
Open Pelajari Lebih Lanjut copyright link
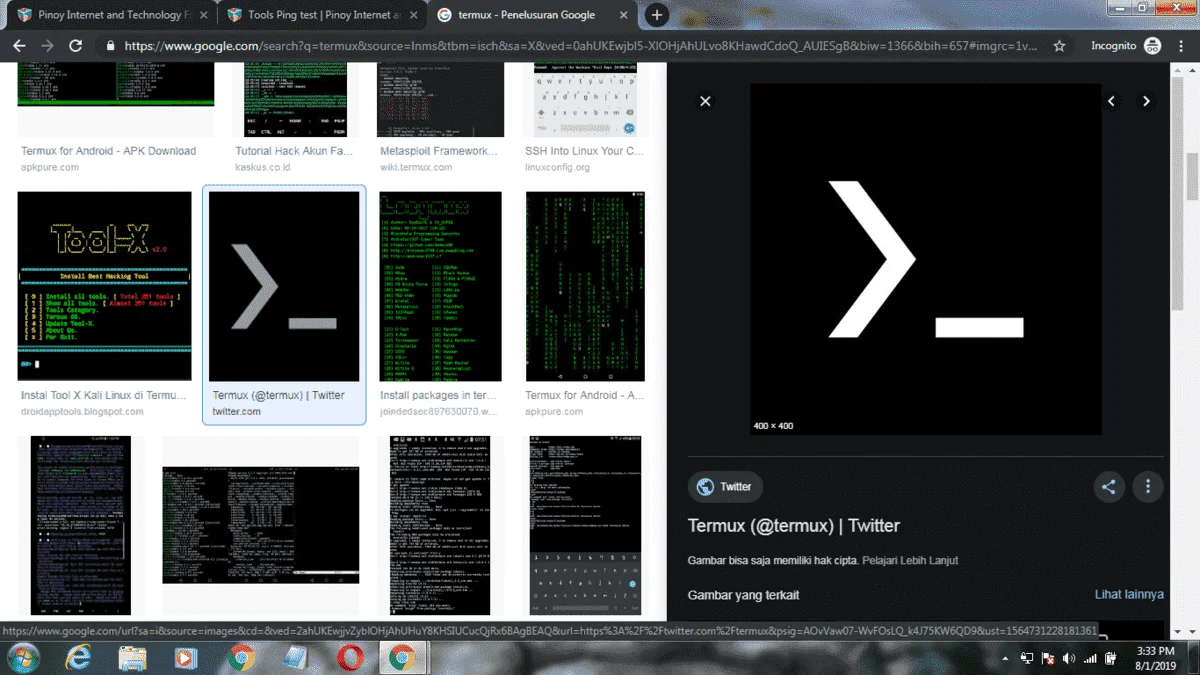(x=910, y=560)
